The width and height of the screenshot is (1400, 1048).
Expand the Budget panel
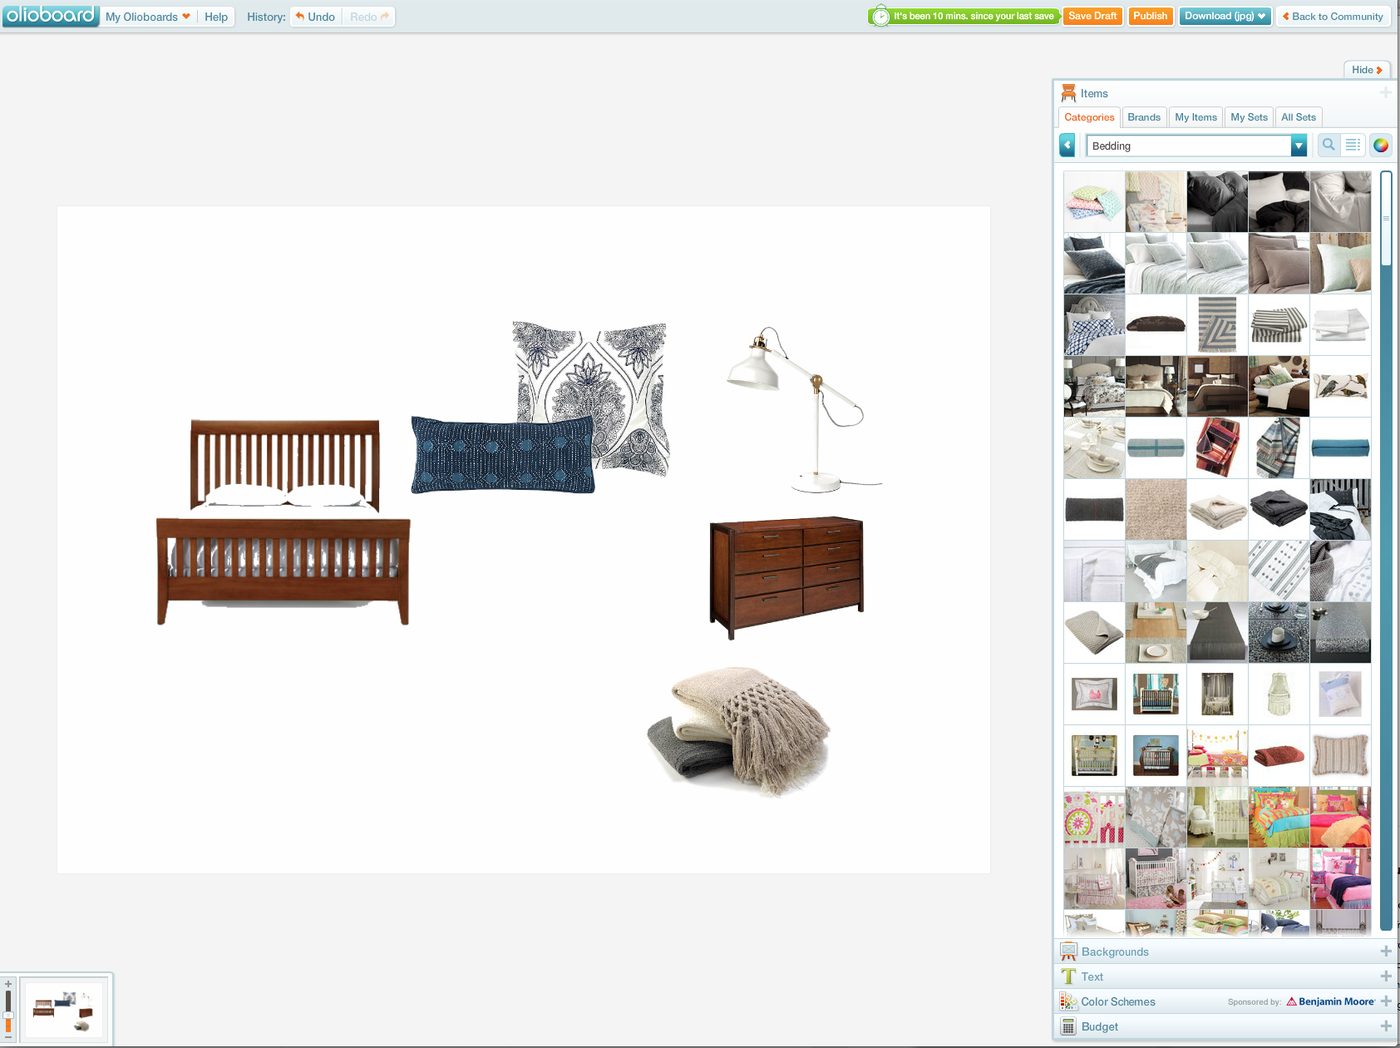[x=1385, y=1026]
